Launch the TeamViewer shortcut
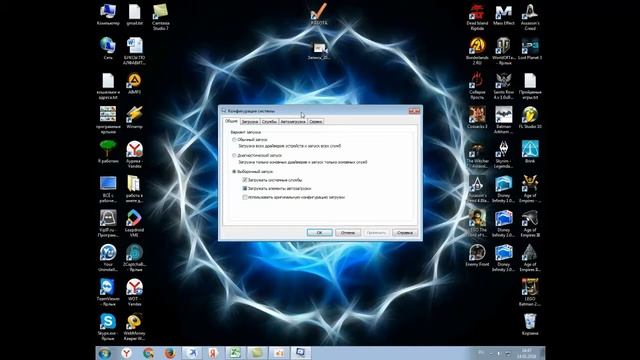 pos(108,292)
